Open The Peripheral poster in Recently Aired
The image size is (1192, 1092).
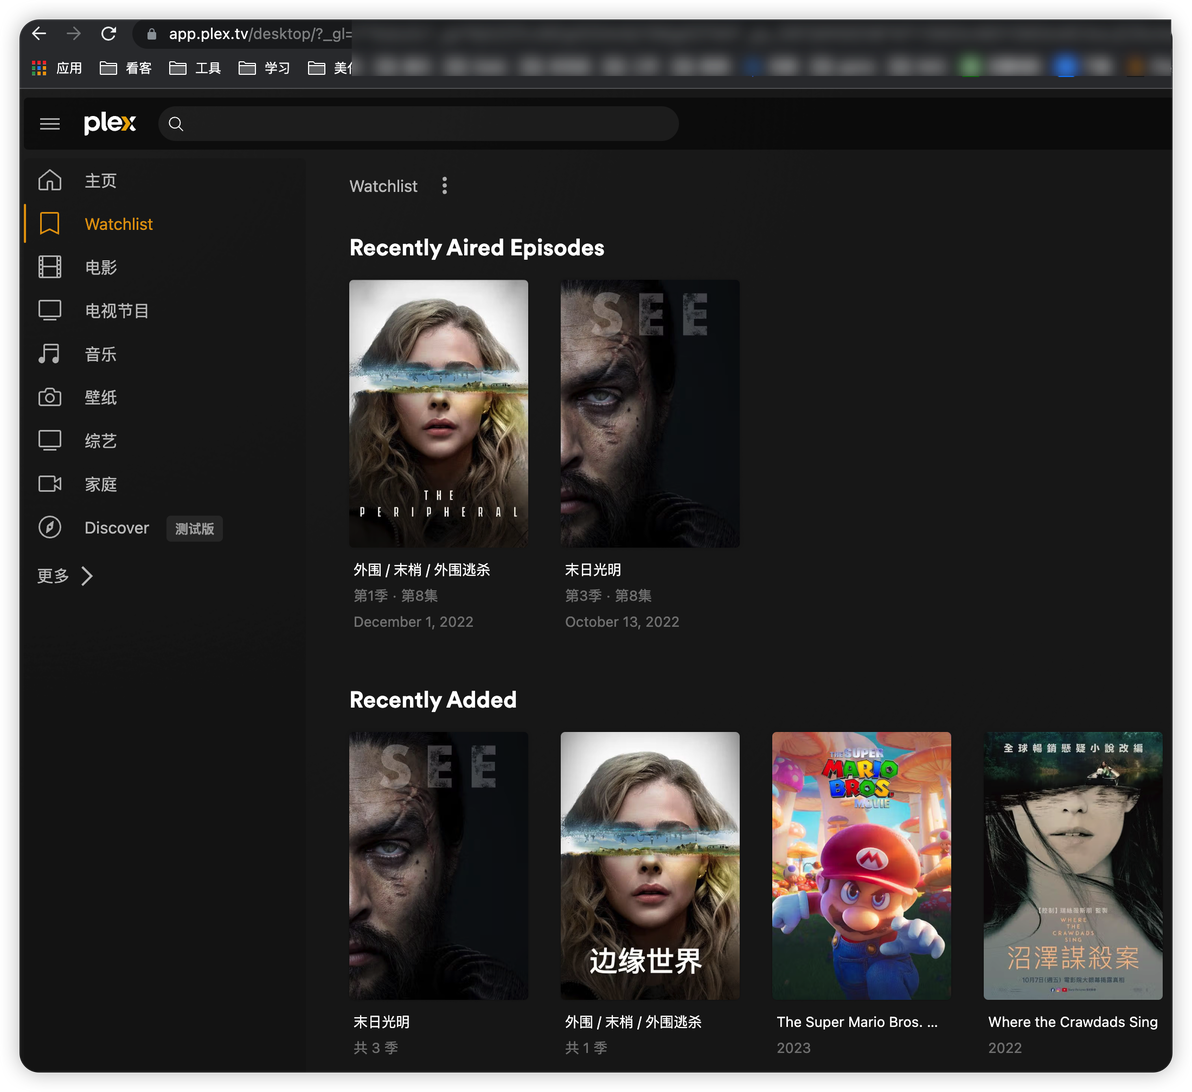coord(438,413)
